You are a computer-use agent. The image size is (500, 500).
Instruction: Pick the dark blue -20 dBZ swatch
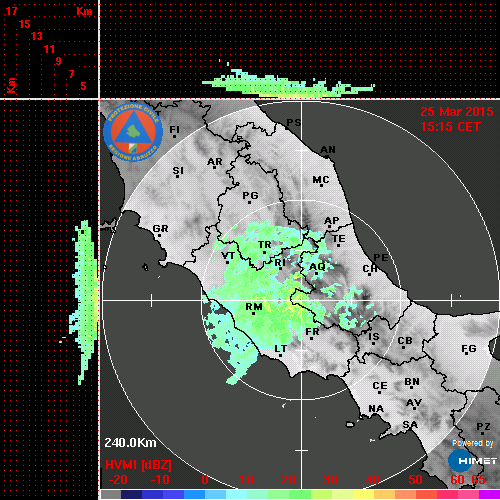pyautogui.click(x=132, y=494)
